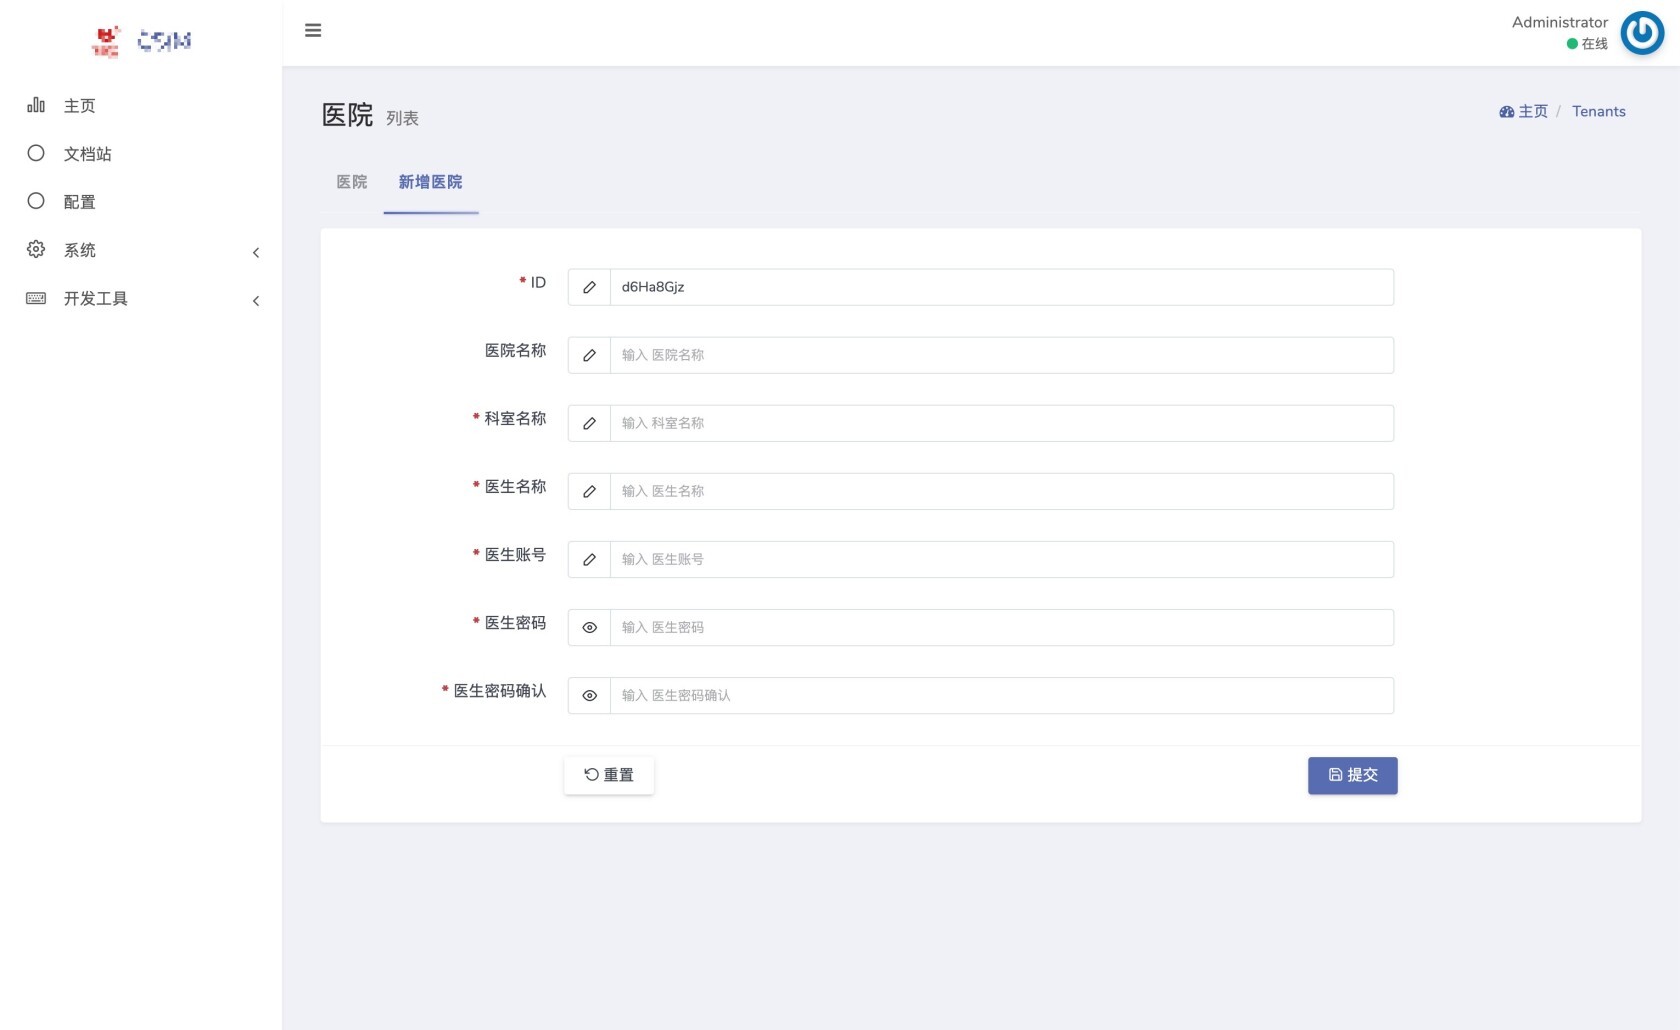1680x1030 pixels.
Task: Focus the 医生密码 input field
Action: 1002,627
